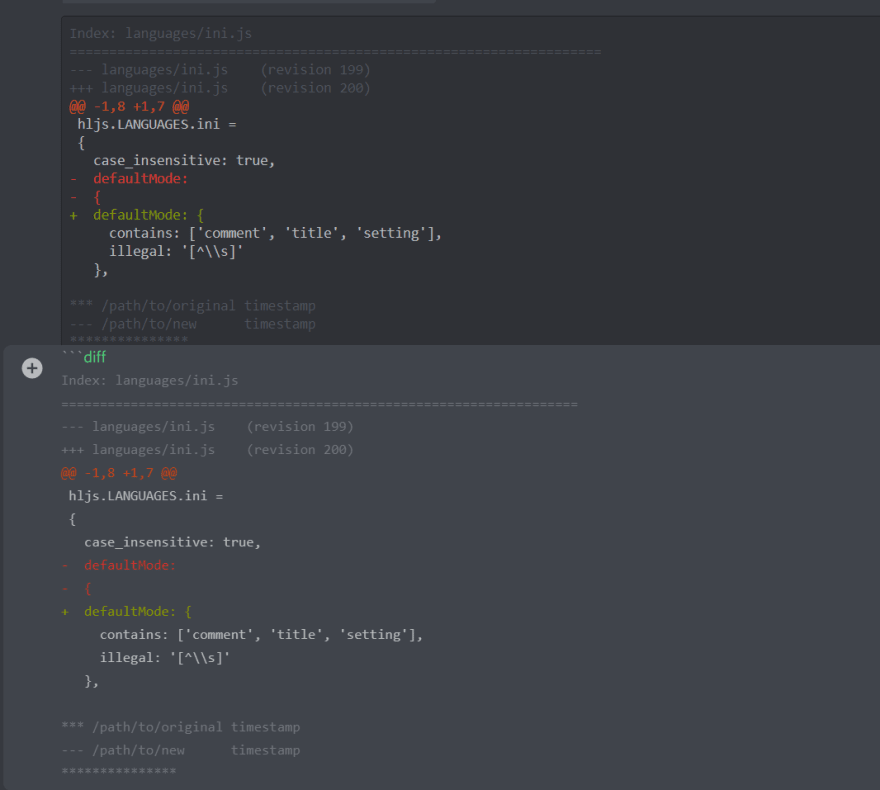Click the plus attachment button beside the draft
This screenshot has width=880, height=790.
click(32, 368)
